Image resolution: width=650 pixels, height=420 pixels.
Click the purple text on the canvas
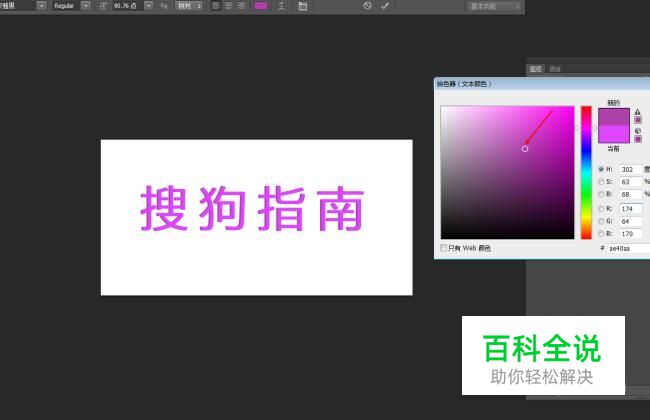(x=252, y=208)
